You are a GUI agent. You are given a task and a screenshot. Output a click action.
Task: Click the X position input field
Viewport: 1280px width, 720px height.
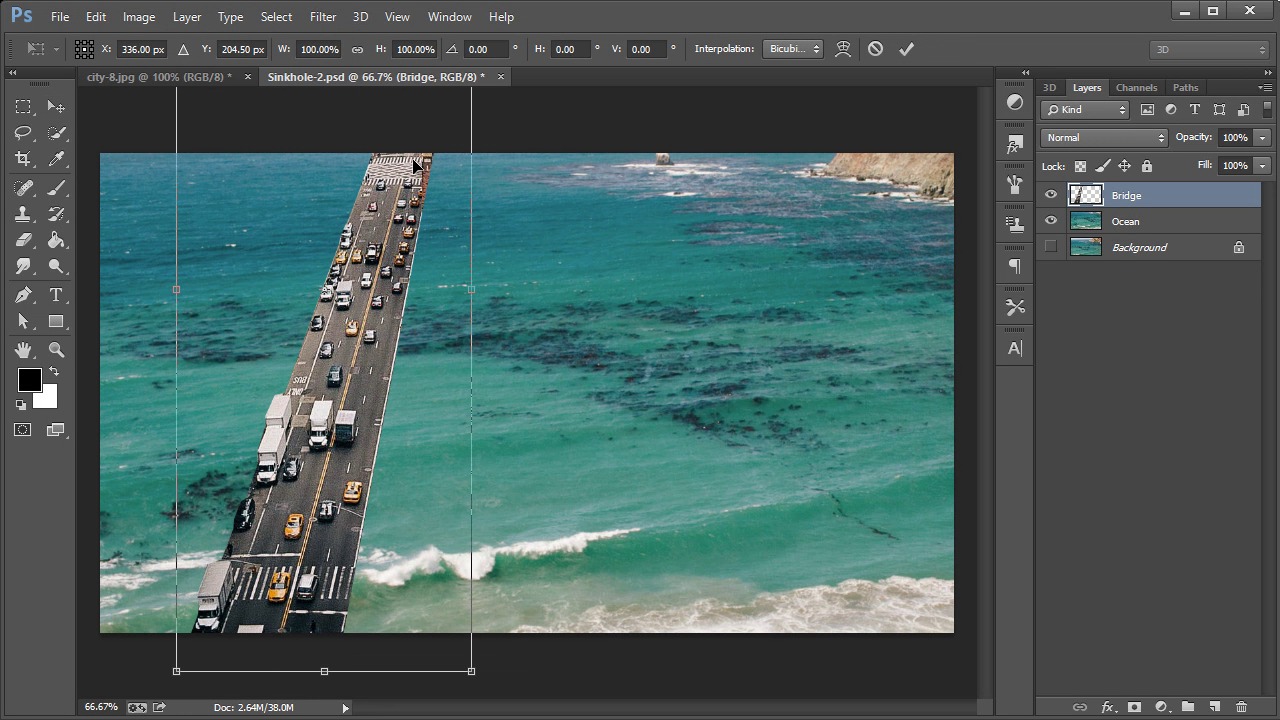141,49
